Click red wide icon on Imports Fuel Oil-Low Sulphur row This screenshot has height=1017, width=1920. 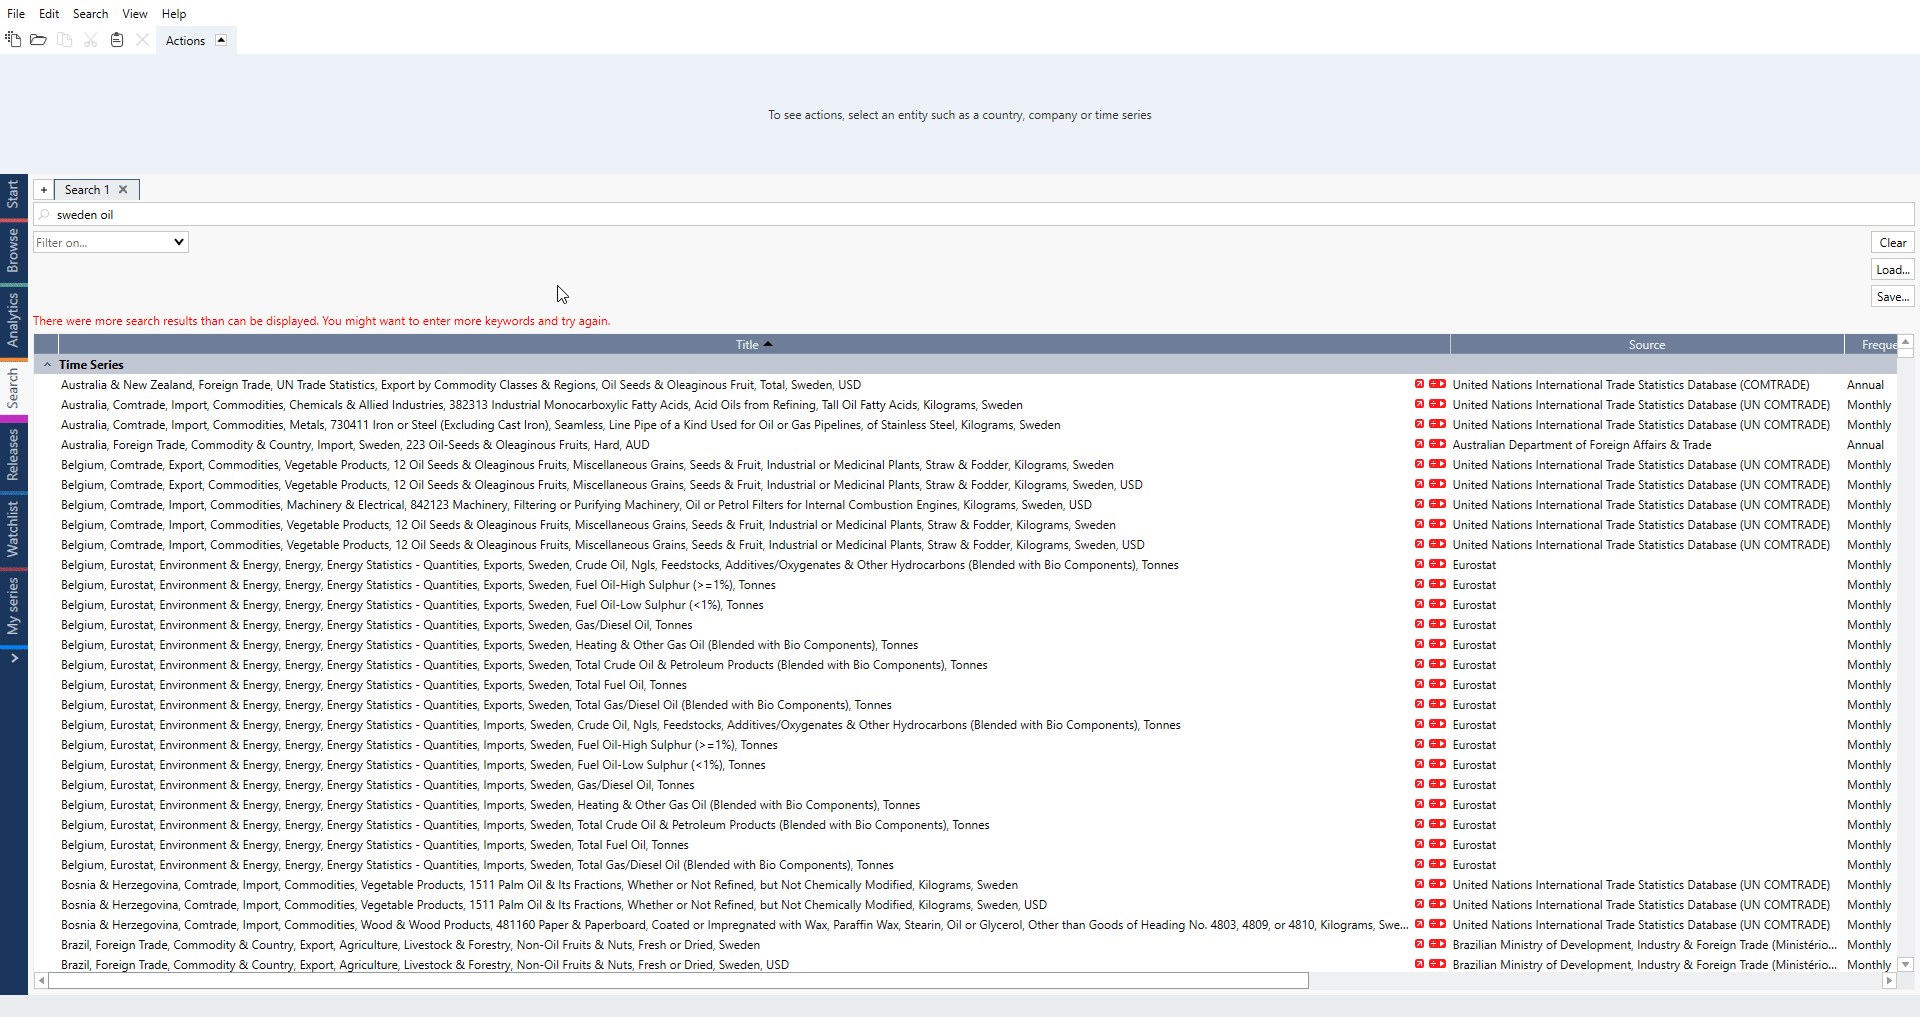(x=1437, y=764)
